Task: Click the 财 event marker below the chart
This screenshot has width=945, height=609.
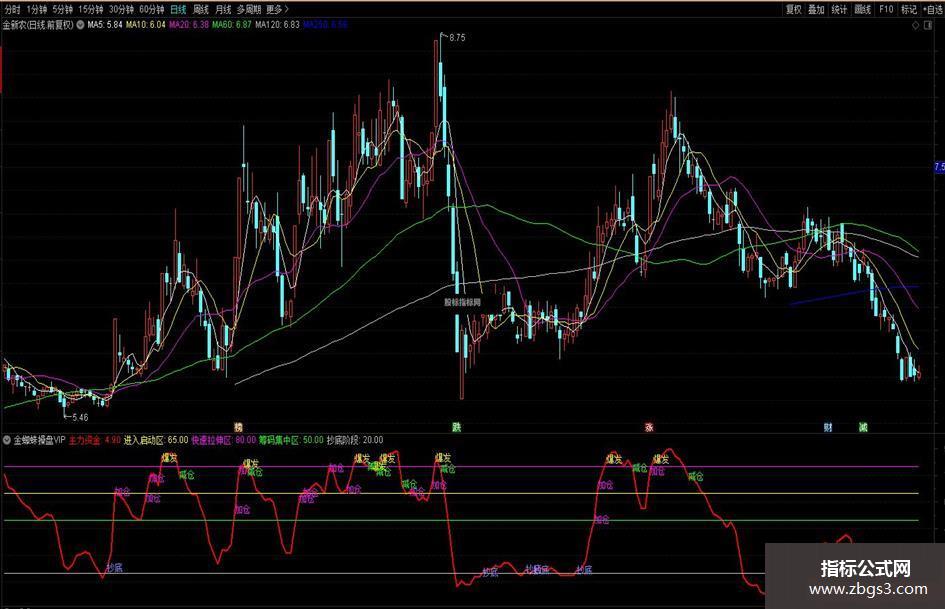Action: coord(827,426)
